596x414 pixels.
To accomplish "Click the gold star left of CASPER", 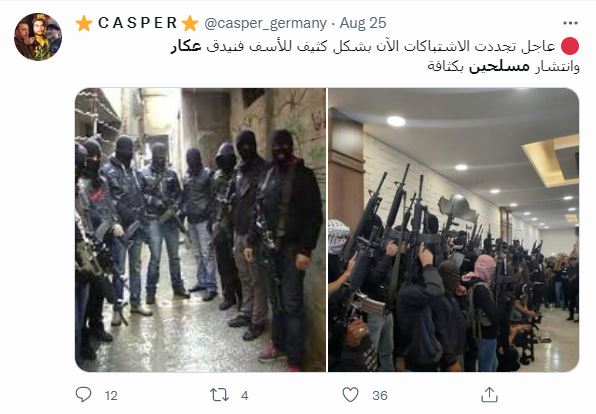I will click(84, 23).
